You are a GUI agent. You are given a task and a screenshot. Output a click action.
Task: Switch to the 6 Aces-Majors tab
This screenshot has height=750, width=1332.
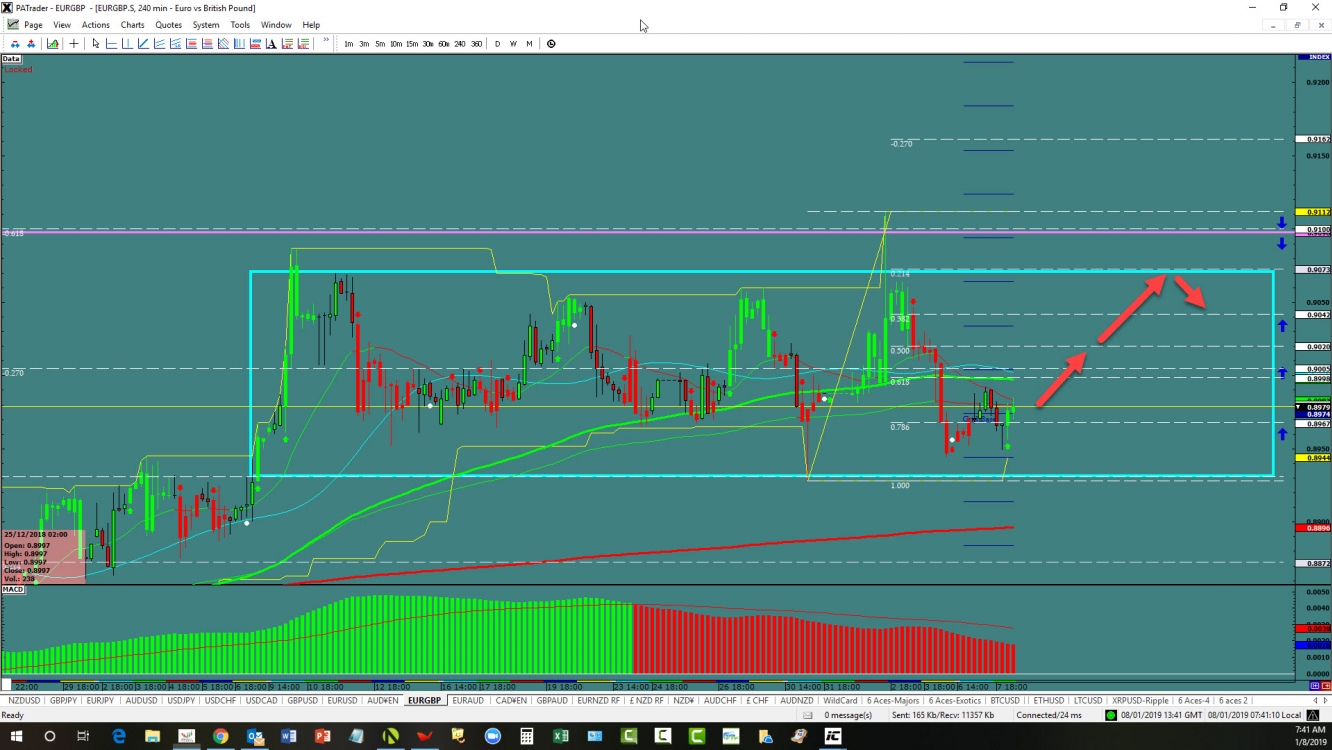tap(893, 701)
